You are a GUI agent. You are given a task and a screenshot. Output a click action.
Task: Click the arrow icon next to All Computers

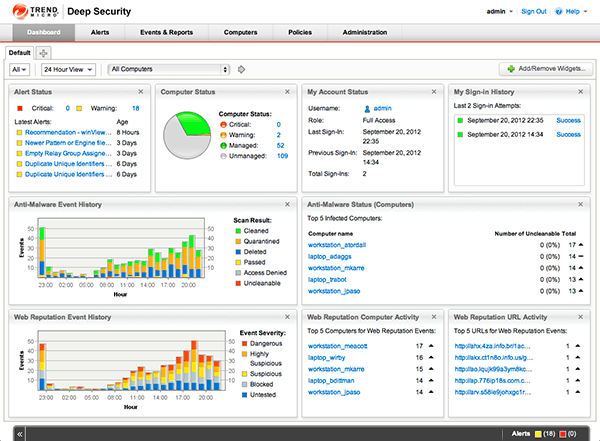[240, 69]
